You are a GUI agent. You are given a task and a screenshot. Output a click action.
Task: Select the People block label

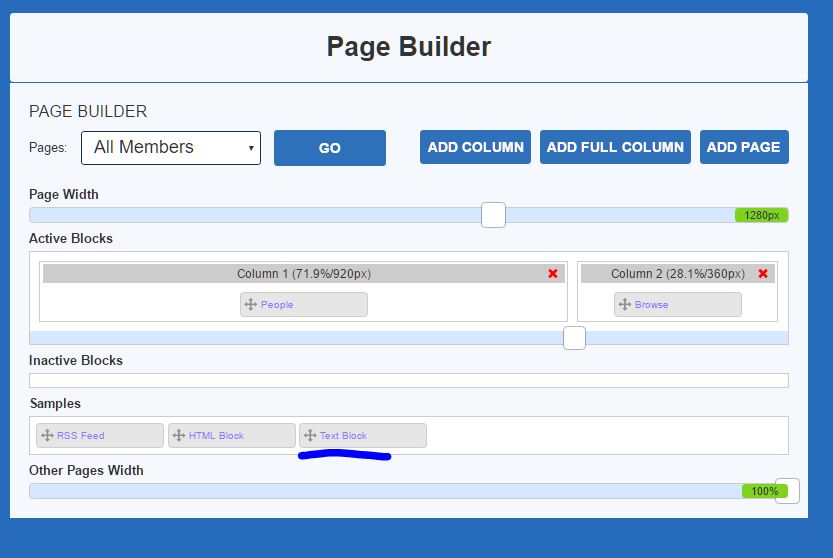click(x=277, y=304)
